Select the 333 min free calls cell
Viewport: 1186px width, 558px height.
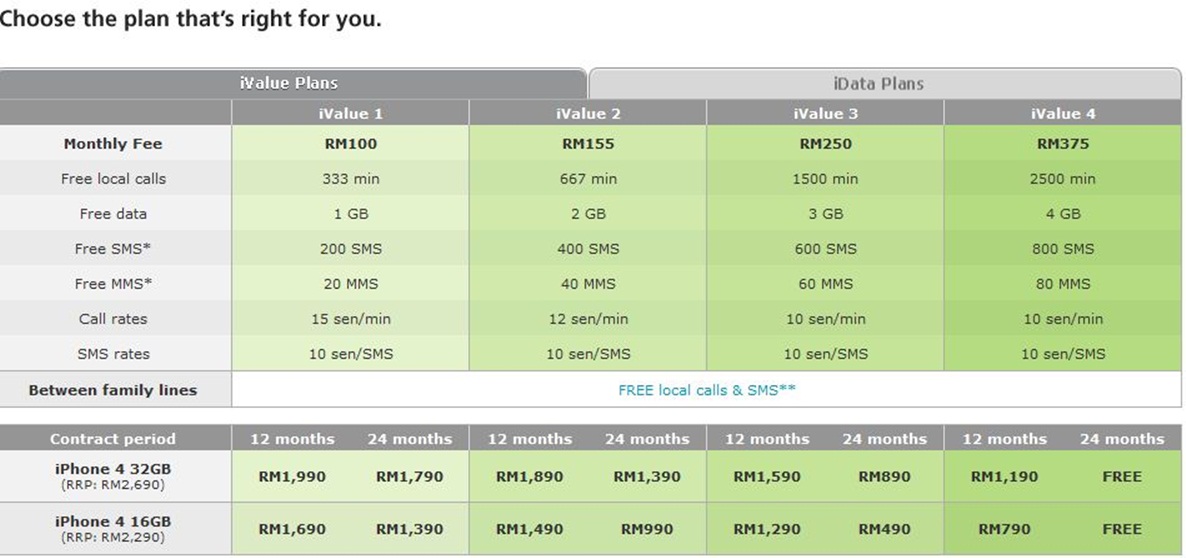350,179
